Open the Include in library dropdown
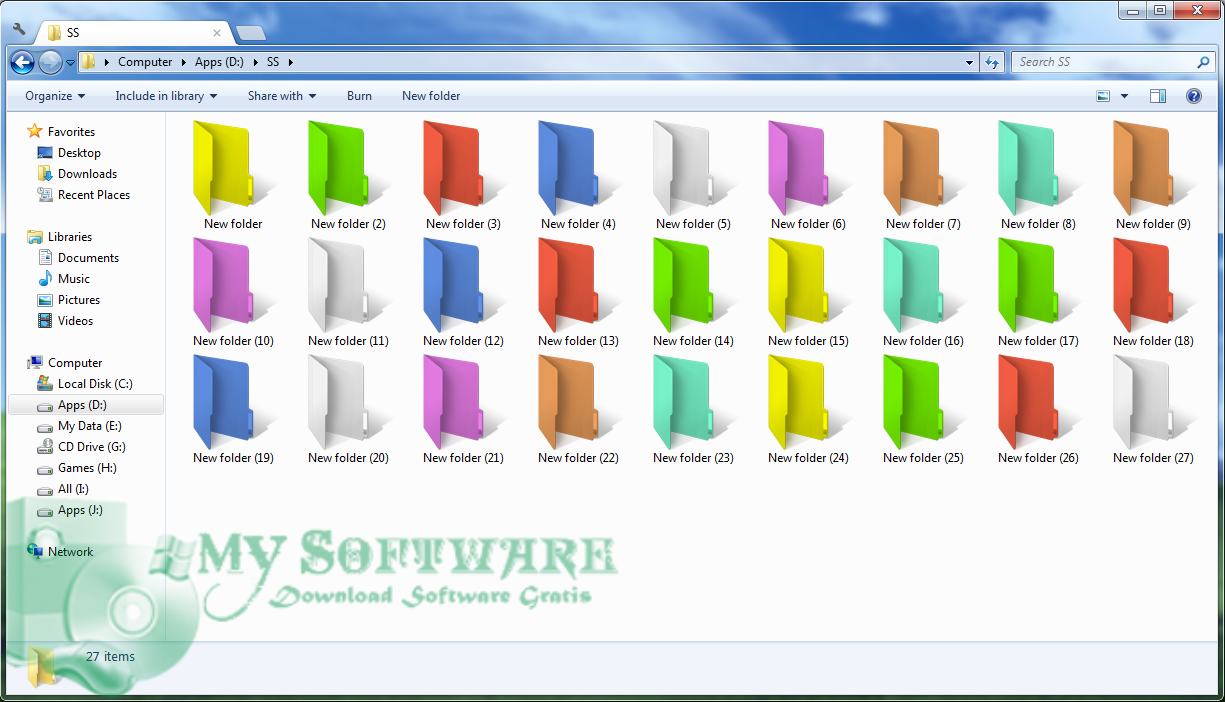Image resolution: width=1225 pixels, height=702 pixels. (x=166, y=95)
